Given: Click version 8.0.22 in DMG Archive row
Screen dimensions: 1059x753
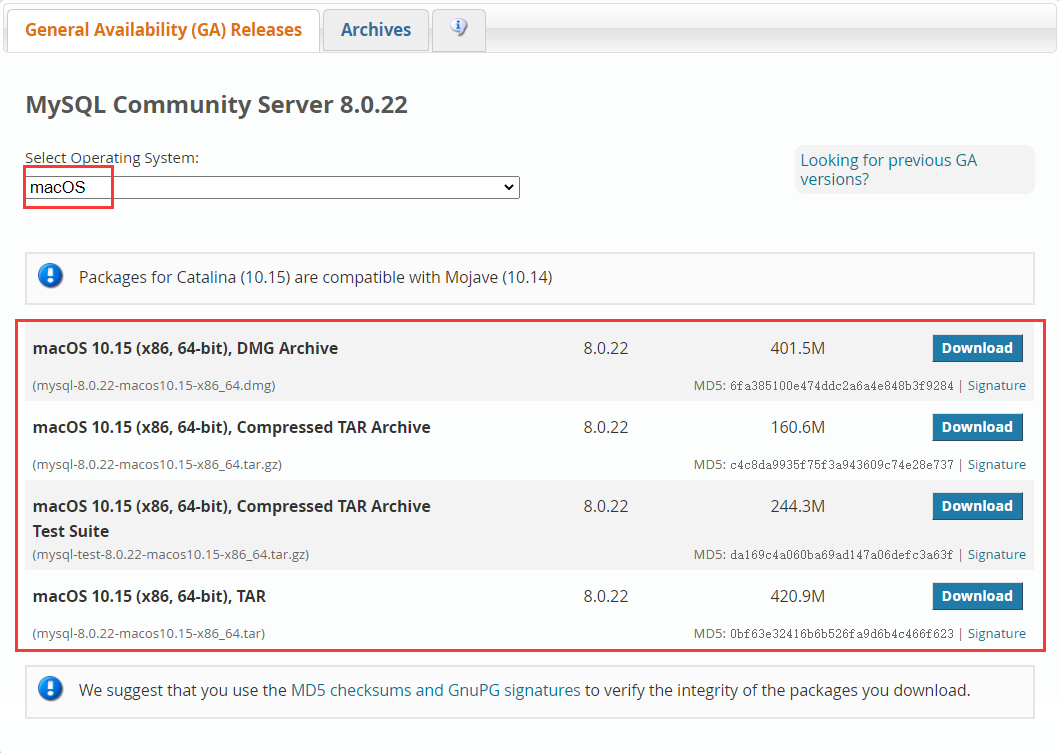Looking at the screenshot, I should pos(606,348).
